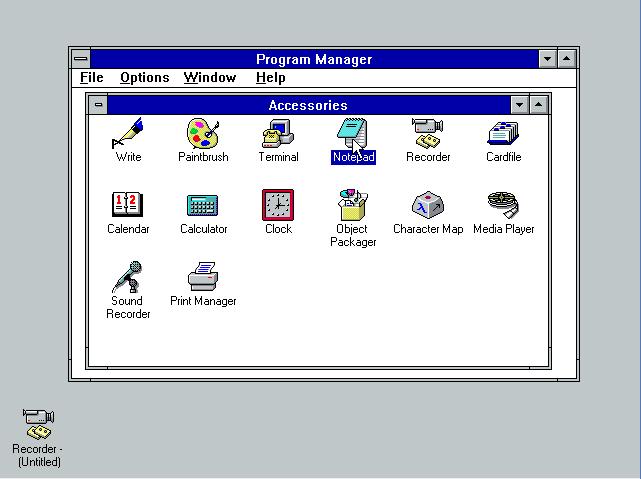Select the Terminal icon
This screenshot has width=641, height=479.
click(x=278, y=133)
